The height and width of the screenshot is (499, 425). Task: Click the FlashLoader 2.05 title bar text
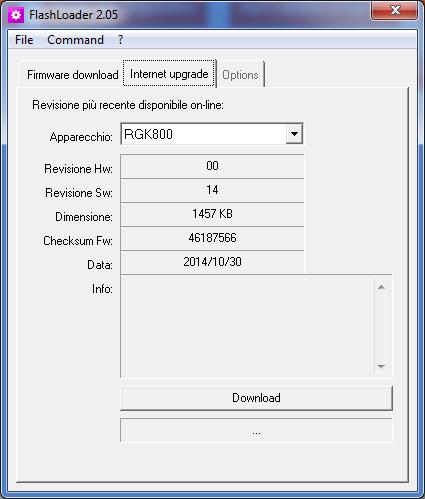click(x=73, y=15)
